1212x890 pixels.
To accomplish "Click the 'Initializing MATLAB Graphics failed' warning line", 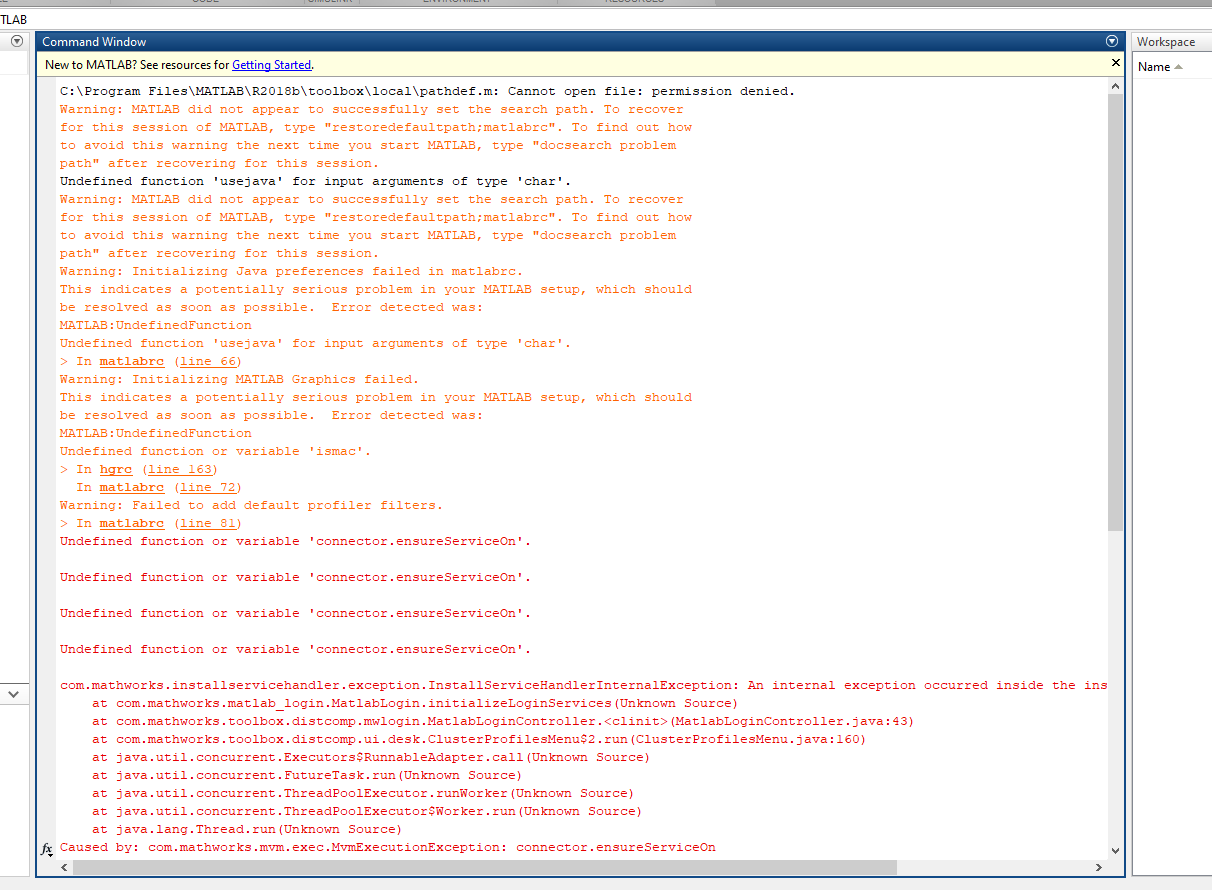I will click(x=239, y=379).
